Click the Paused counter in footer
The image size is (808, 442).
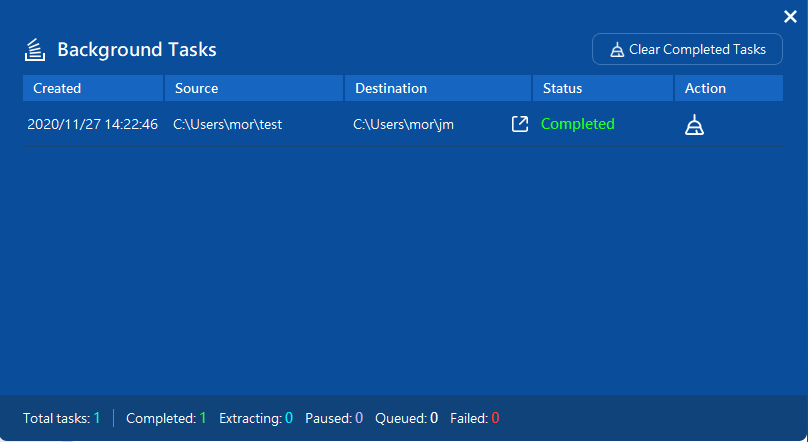(334, 418)
